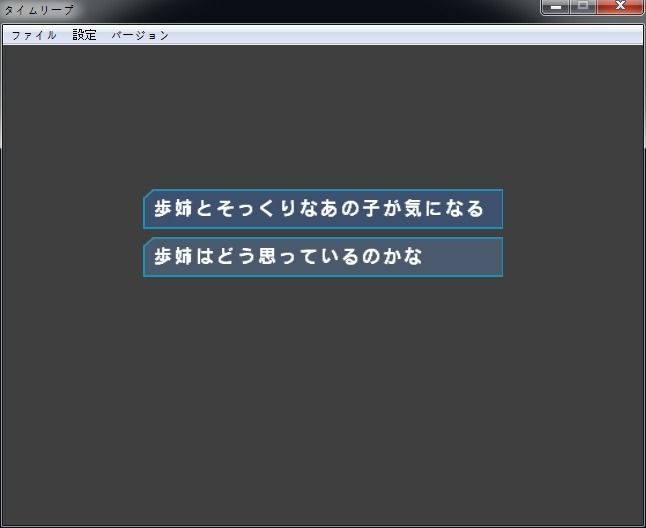
Task: Open the ファイル menu
Action: click(x=34, y=35)
